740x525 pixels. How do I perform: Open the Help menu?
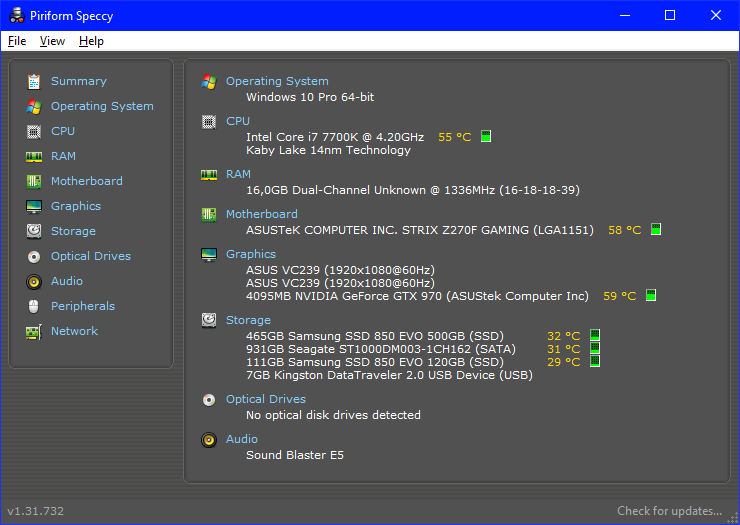(x=91, y=41)
